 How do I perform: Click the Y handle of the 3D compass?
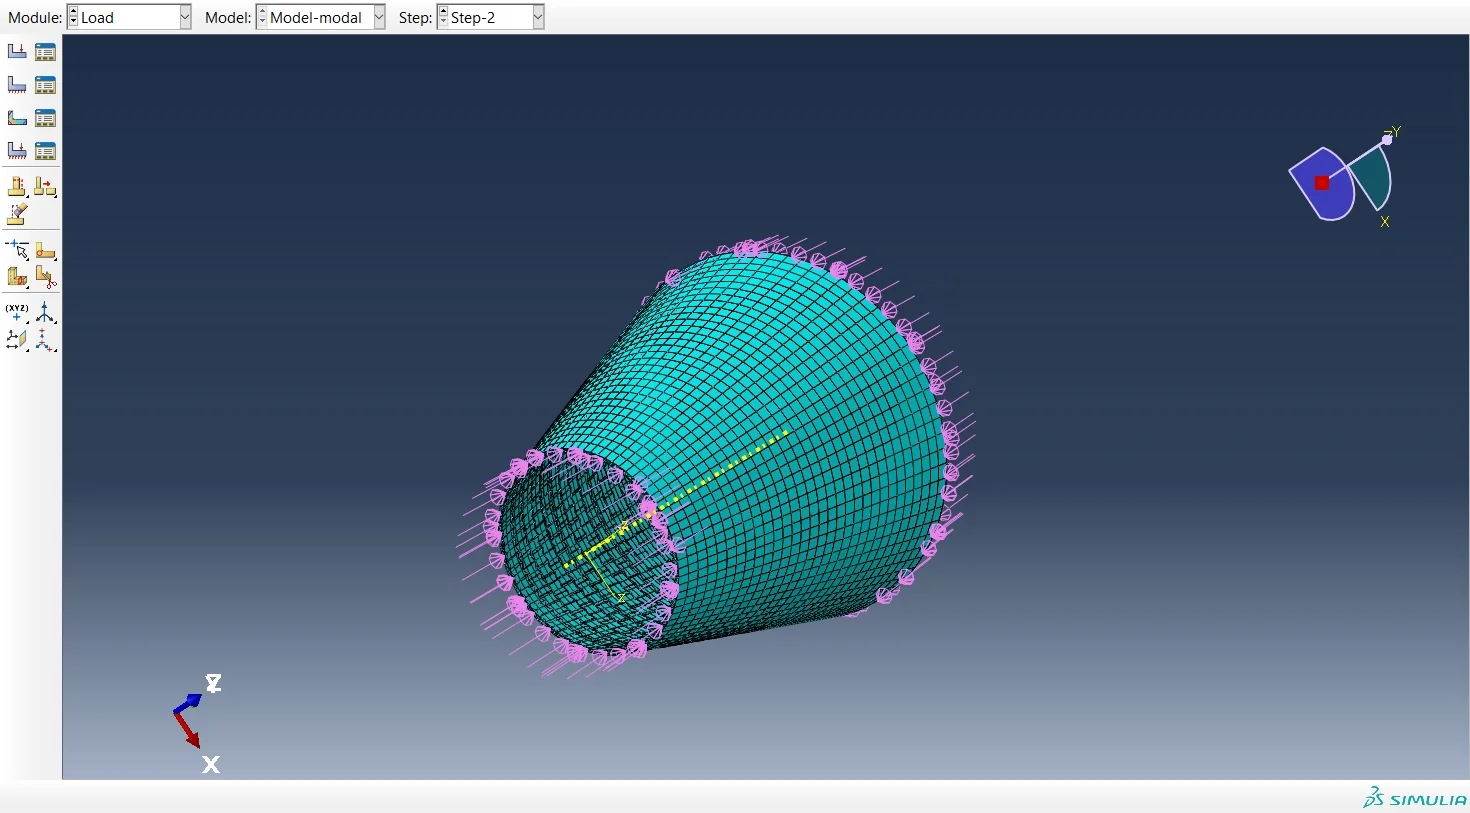[1387, 139]
